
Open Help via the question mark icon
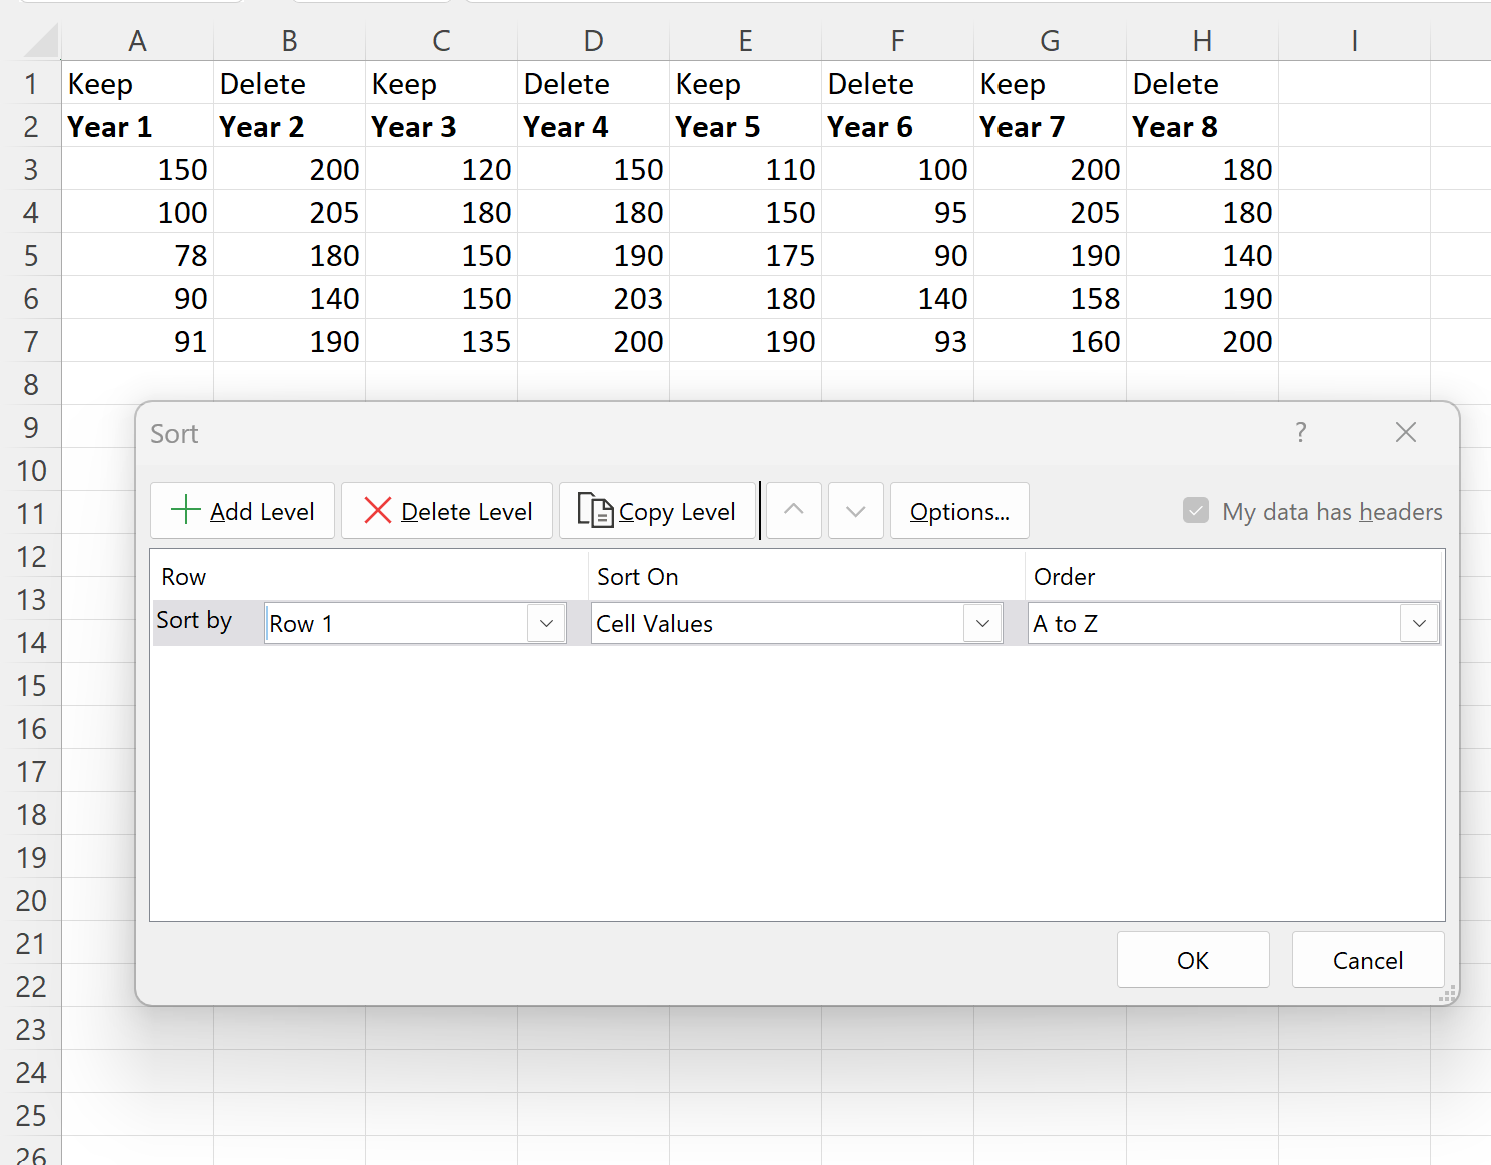click(x=1300, y=432)
